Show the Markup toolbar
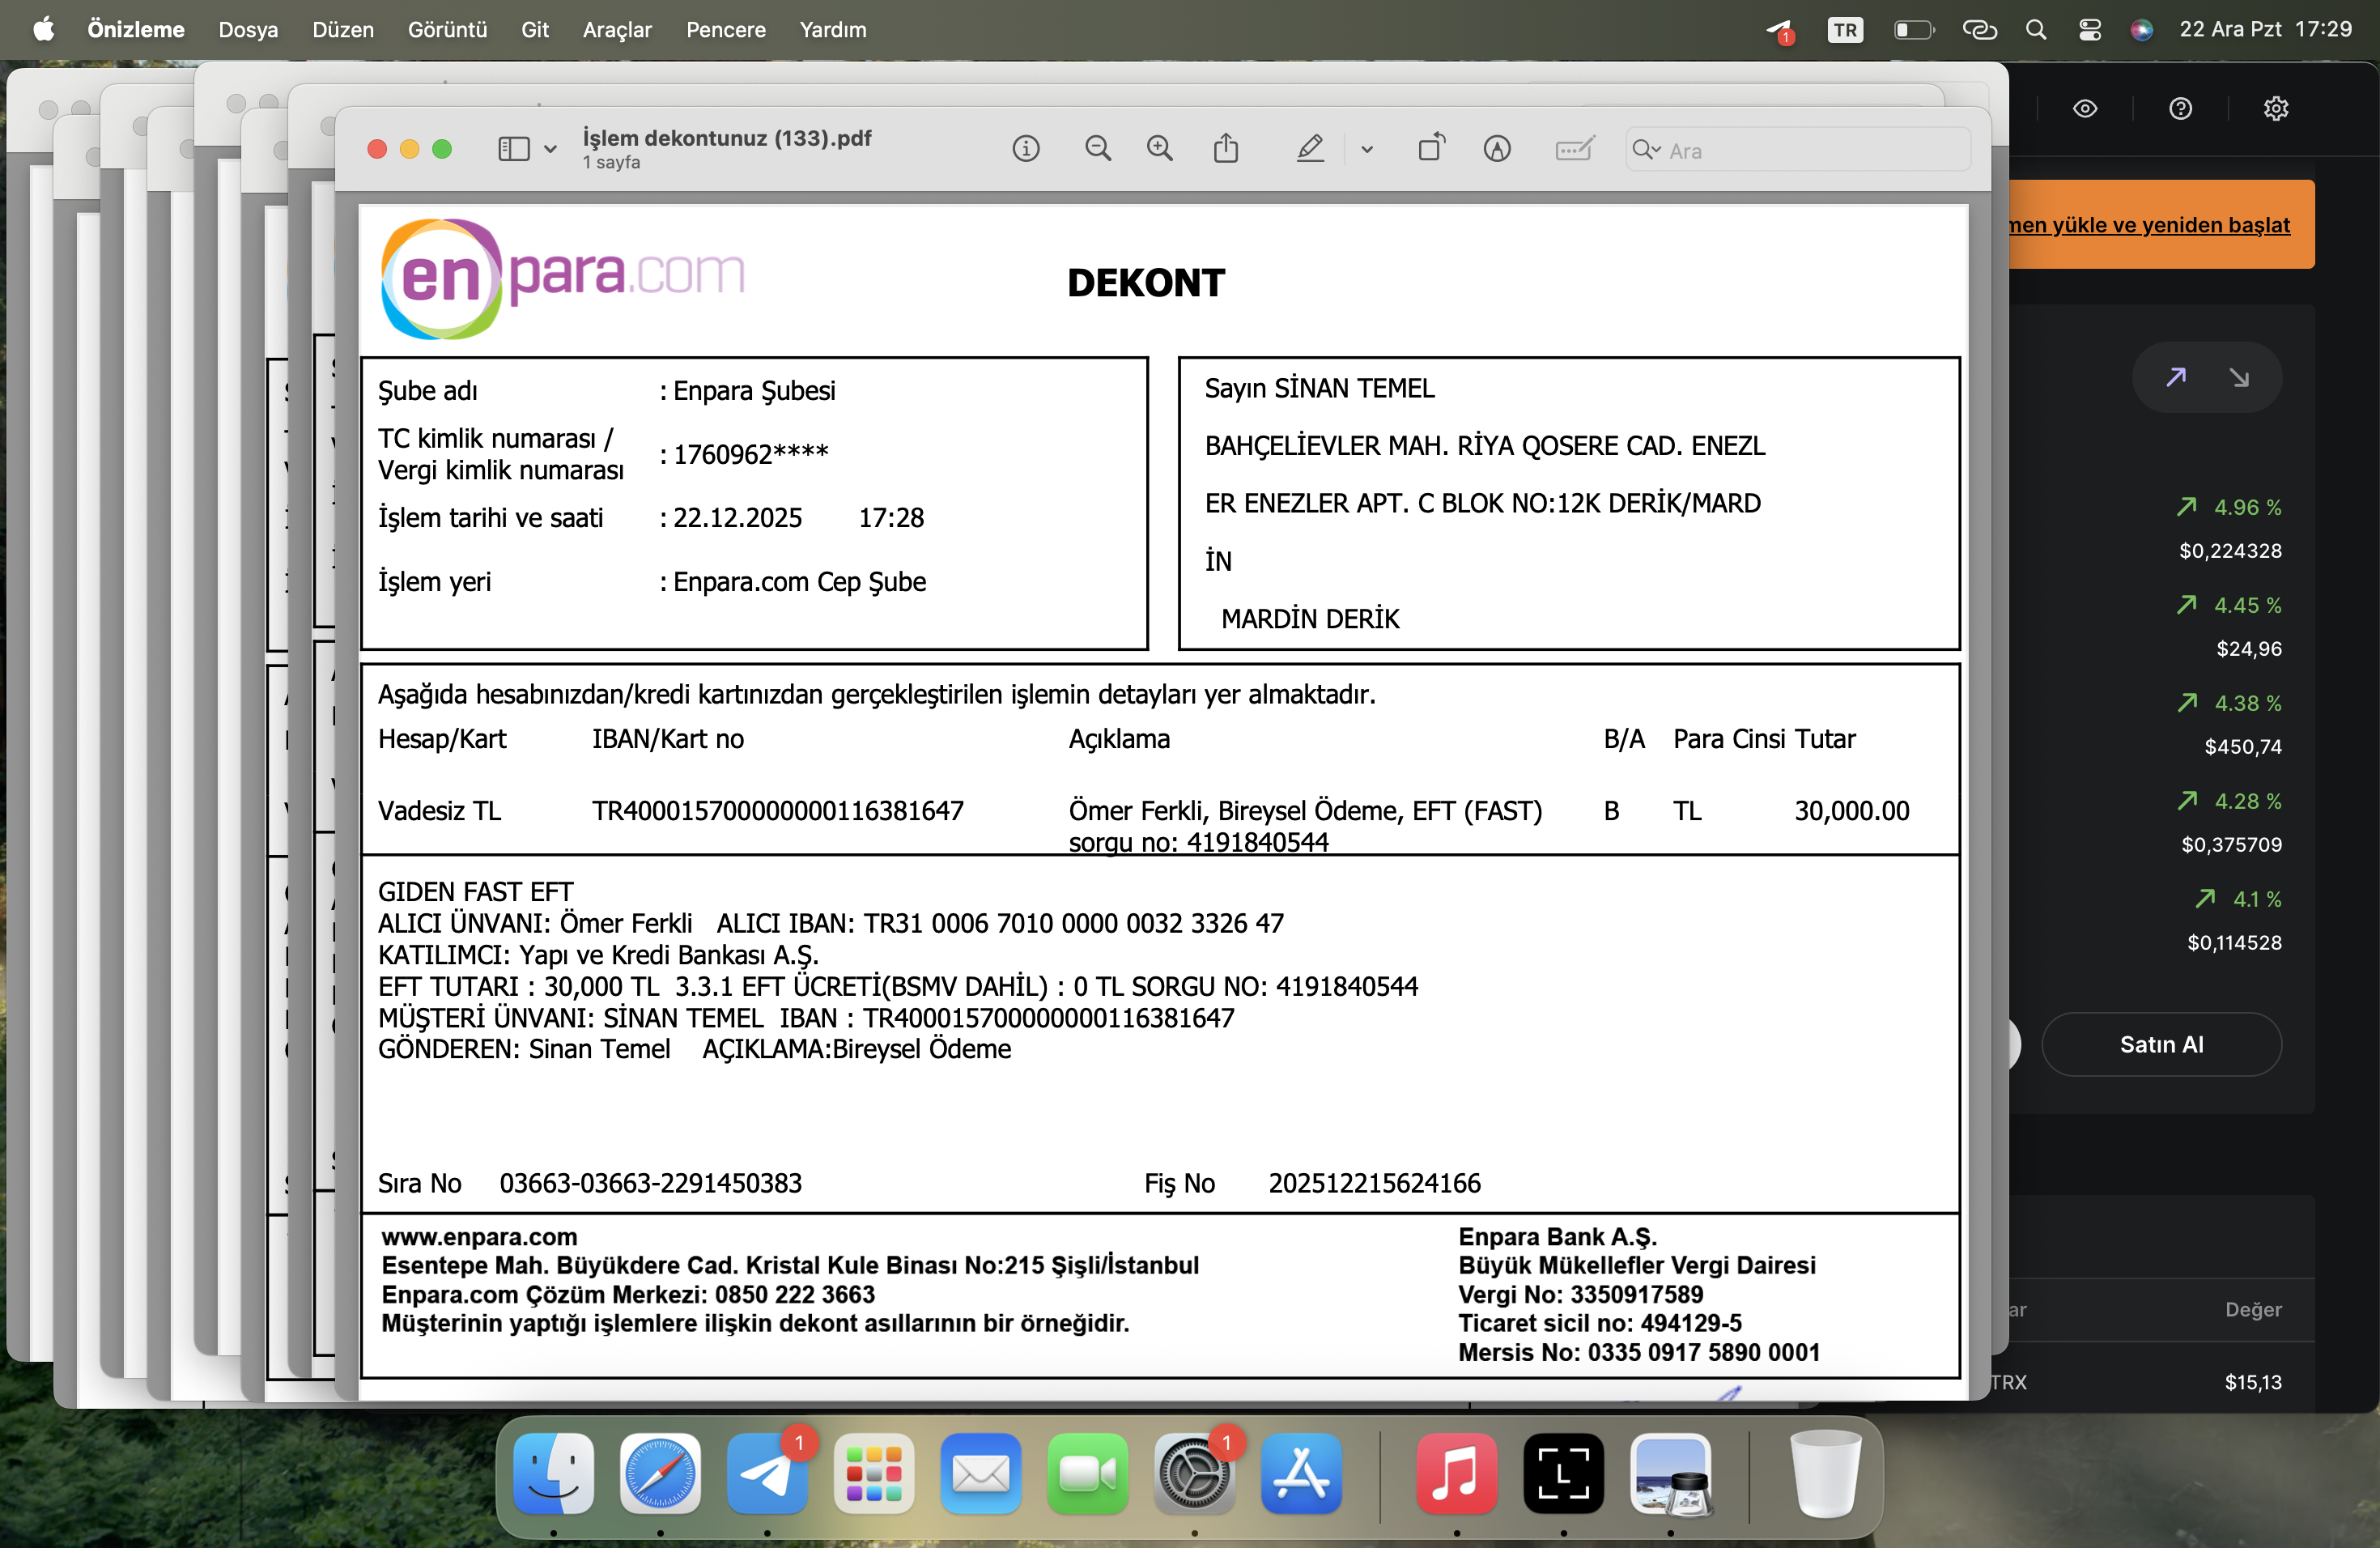2380x1548 pixels. [x=1497, y=150]
